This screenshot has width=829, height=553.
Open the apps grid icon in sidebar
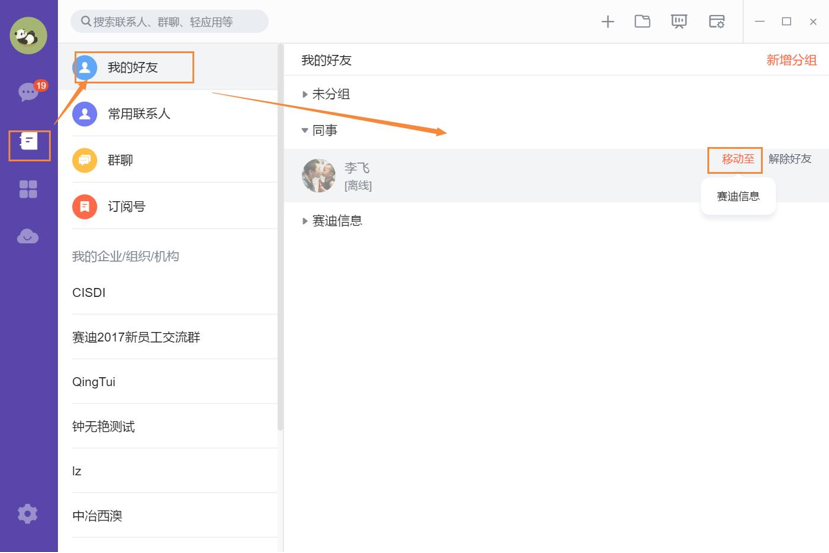click(28, 189)
